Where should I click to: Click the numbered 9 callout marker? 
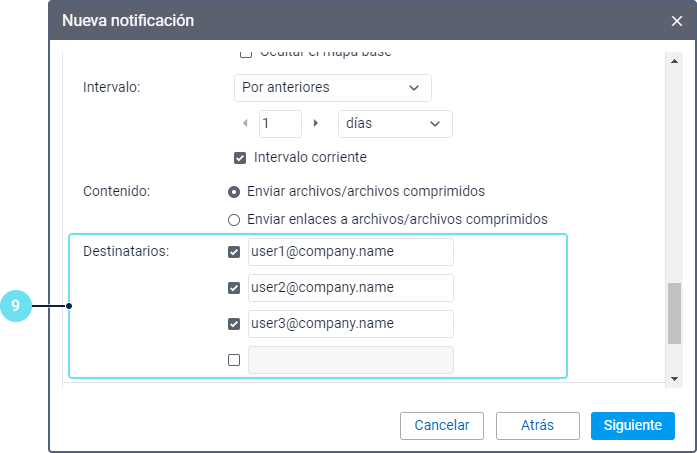pyautogui.click(x=16, y=306)
